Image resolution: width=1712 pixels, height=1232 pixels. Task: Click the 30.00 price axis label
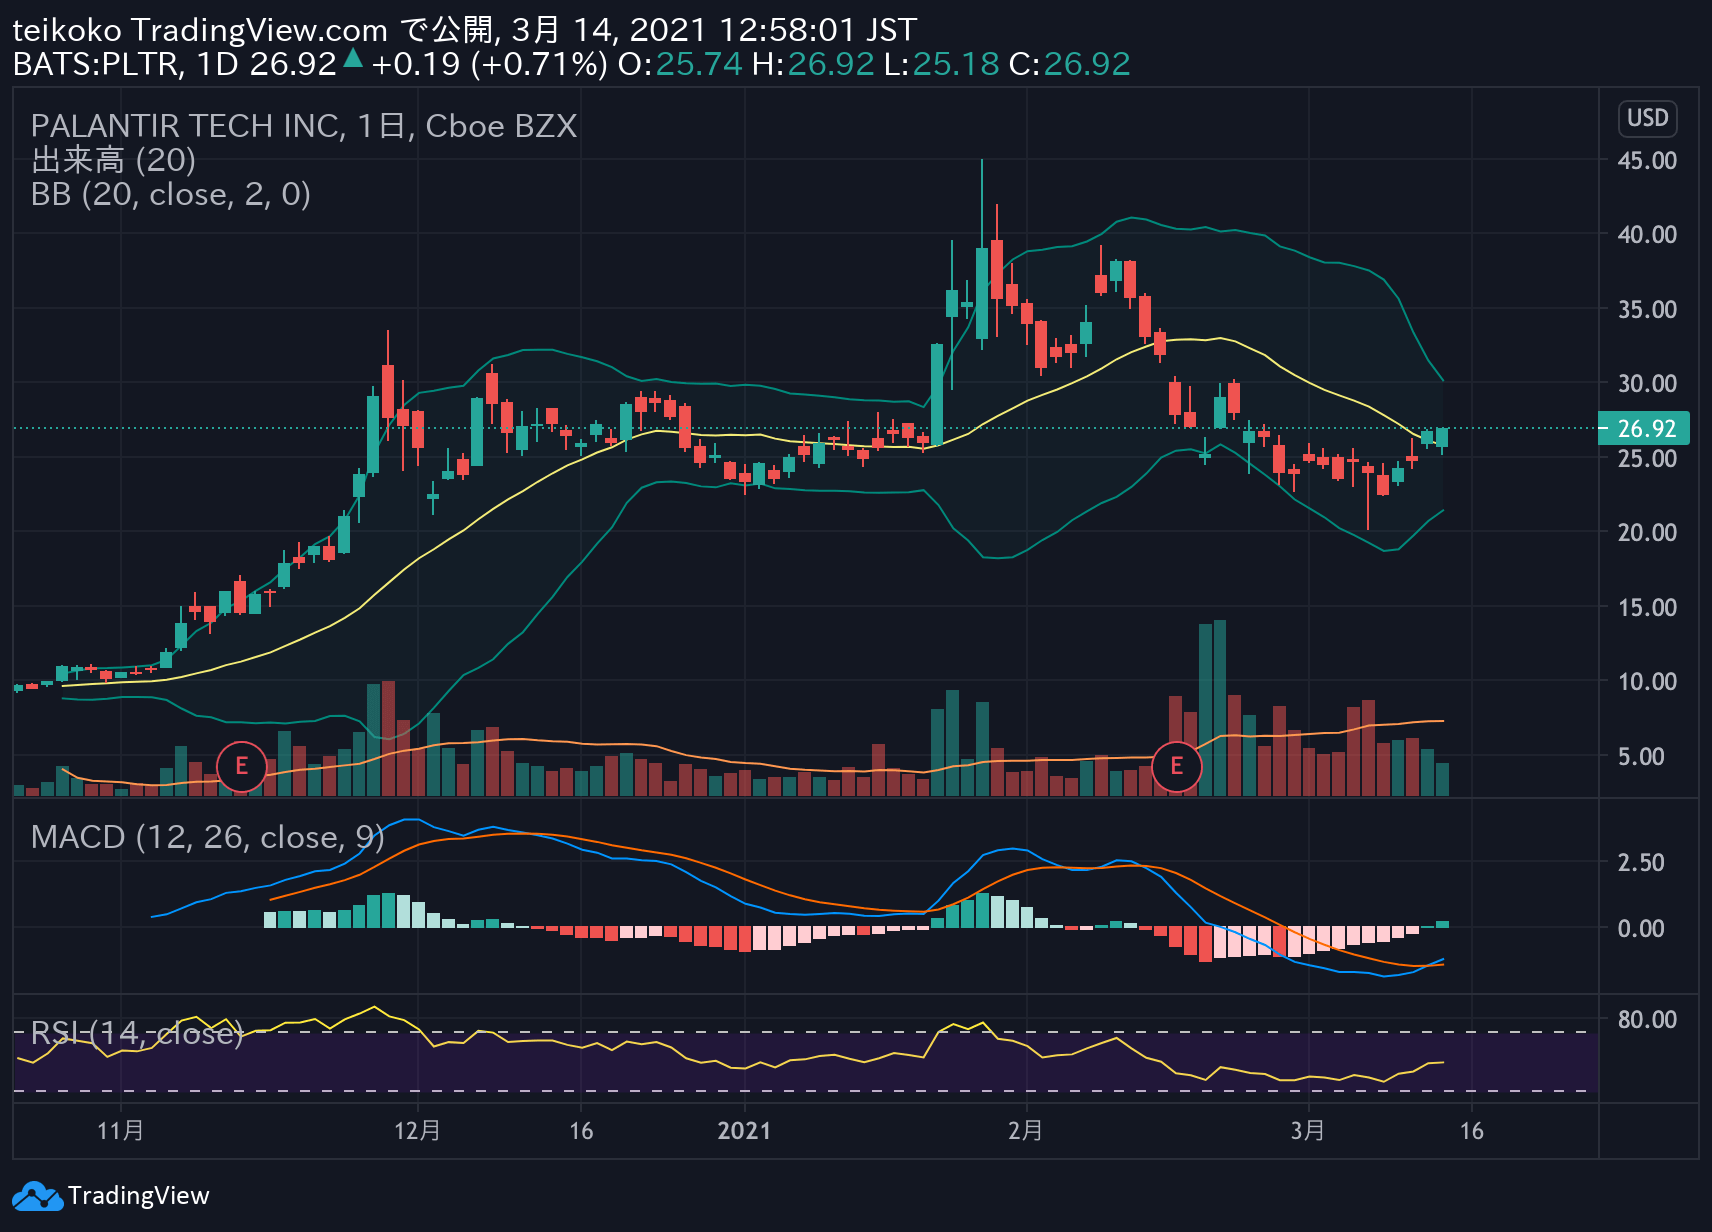[x=1647, y=384]
